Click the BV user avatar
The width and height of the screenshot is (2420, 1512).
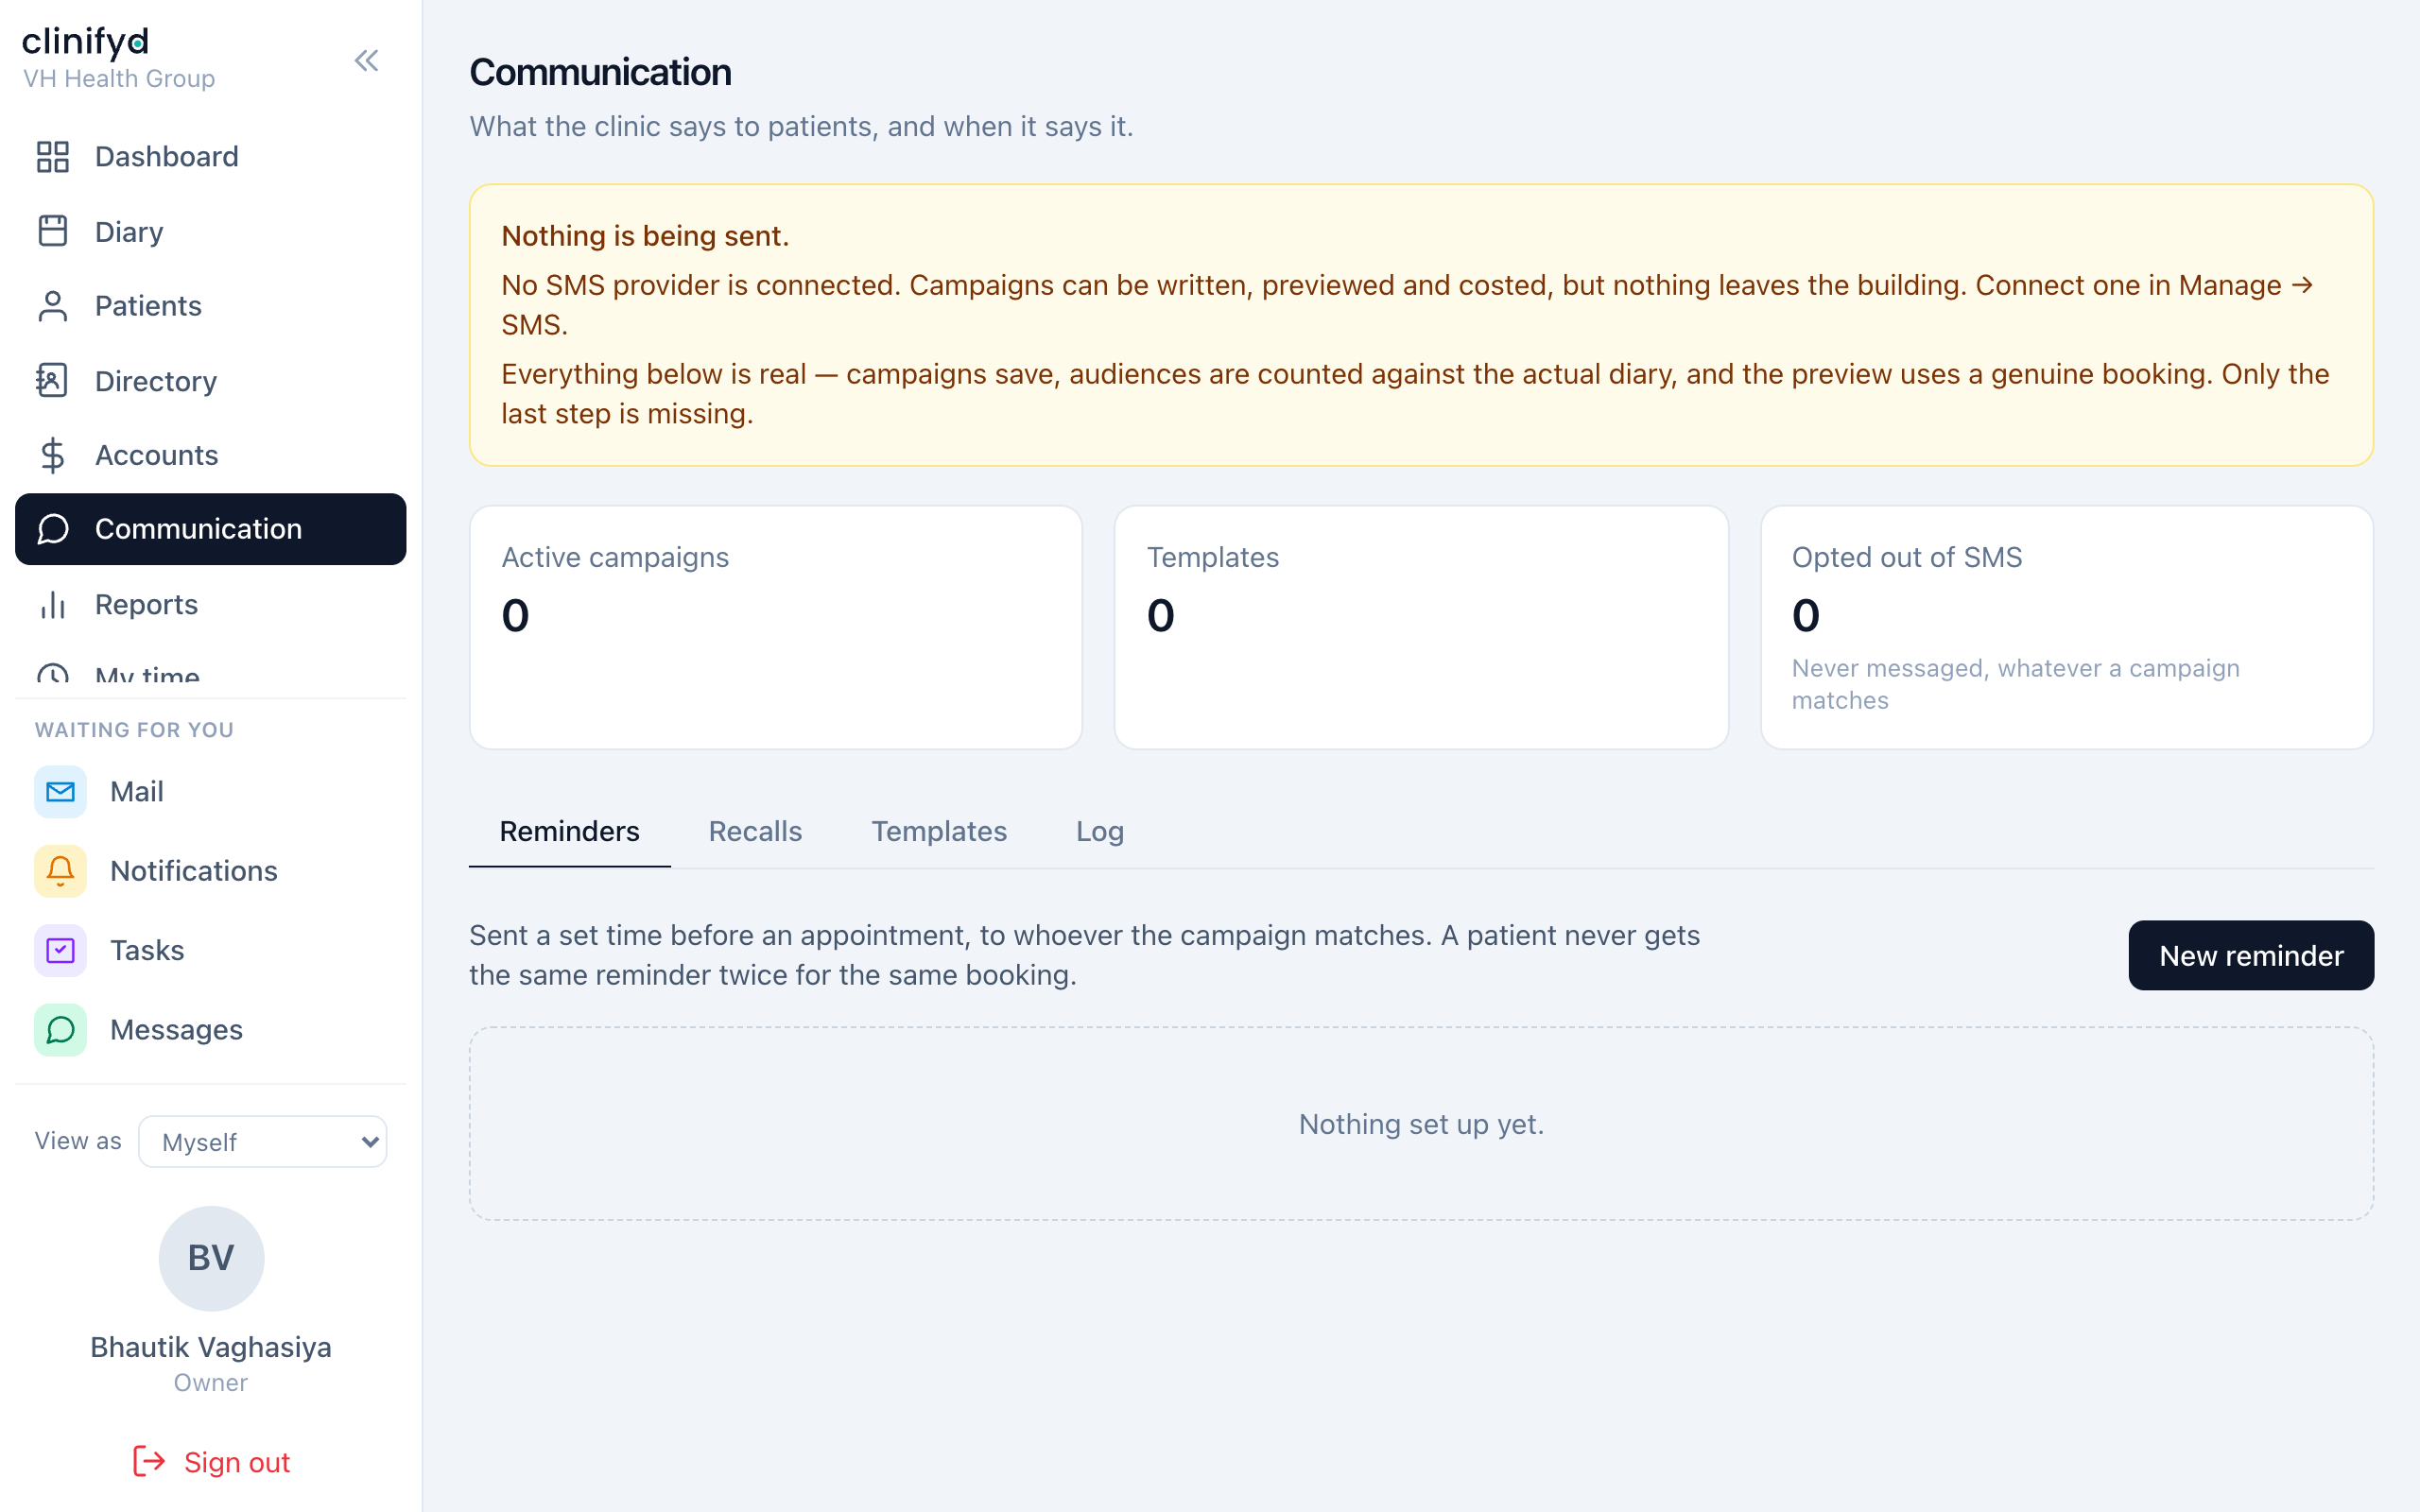pos(211,1258)
